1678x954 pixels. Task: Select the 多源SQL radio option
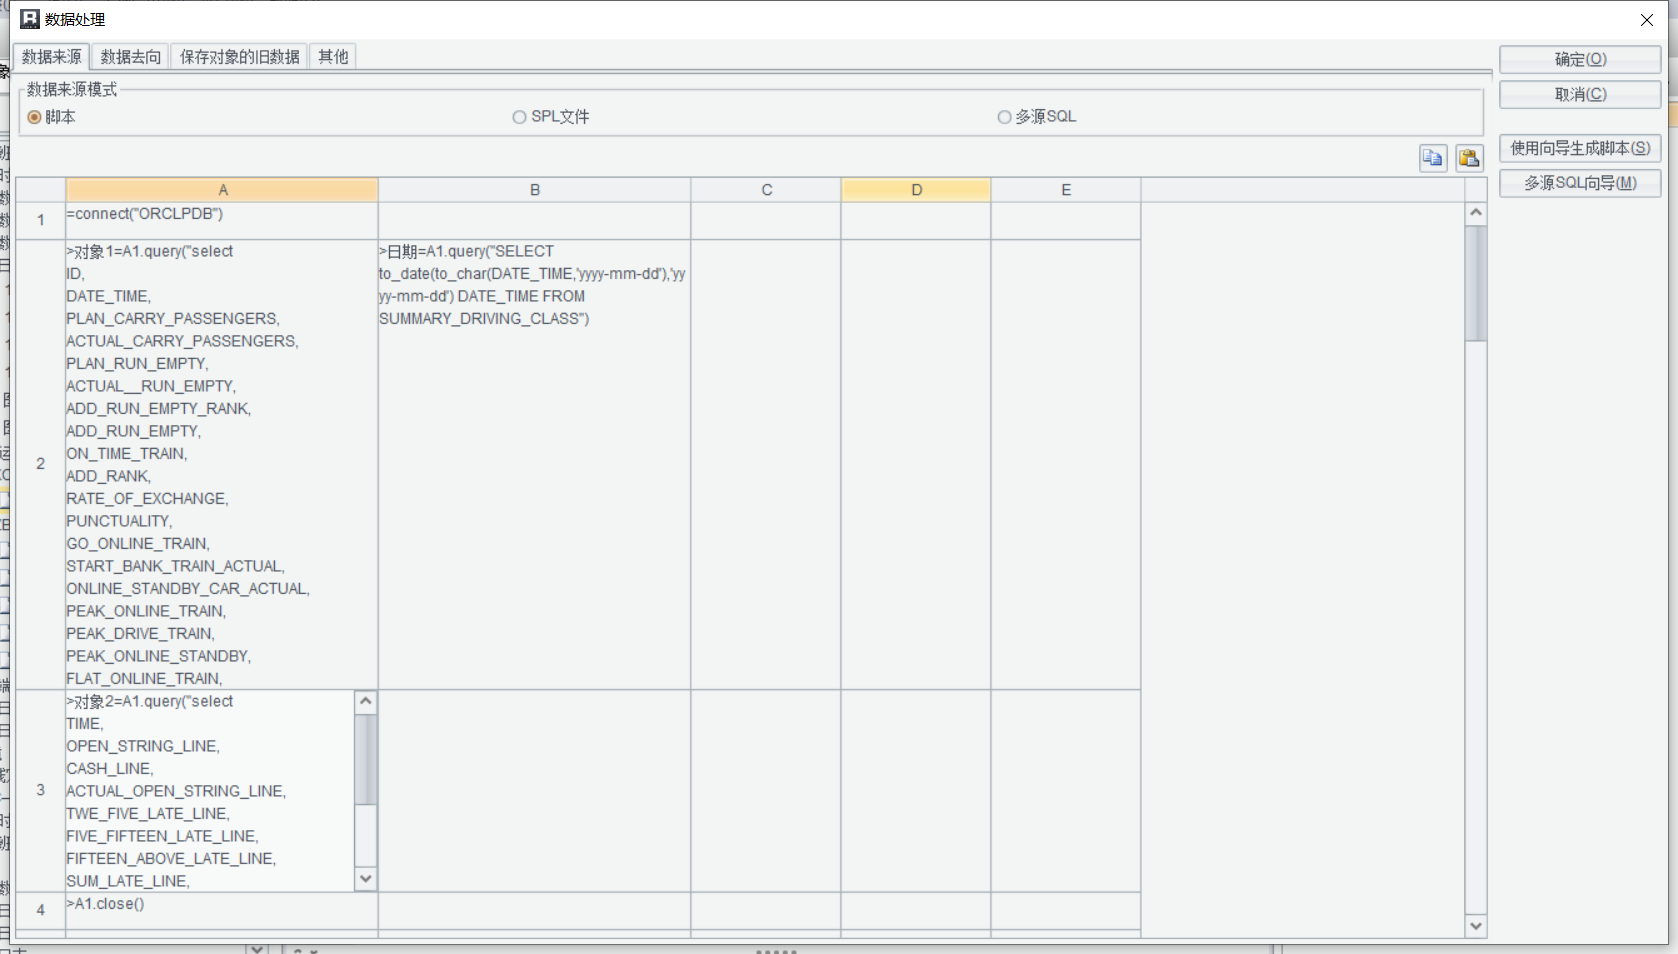click(1037, 117)
